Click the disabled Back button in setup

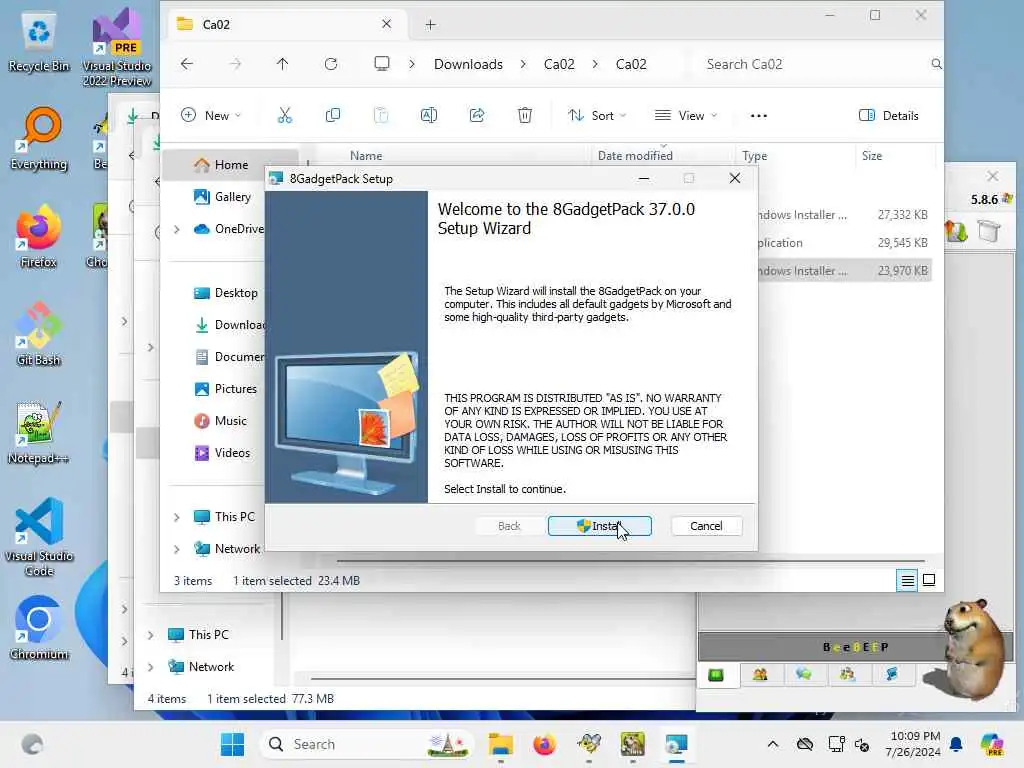(509, 526)
